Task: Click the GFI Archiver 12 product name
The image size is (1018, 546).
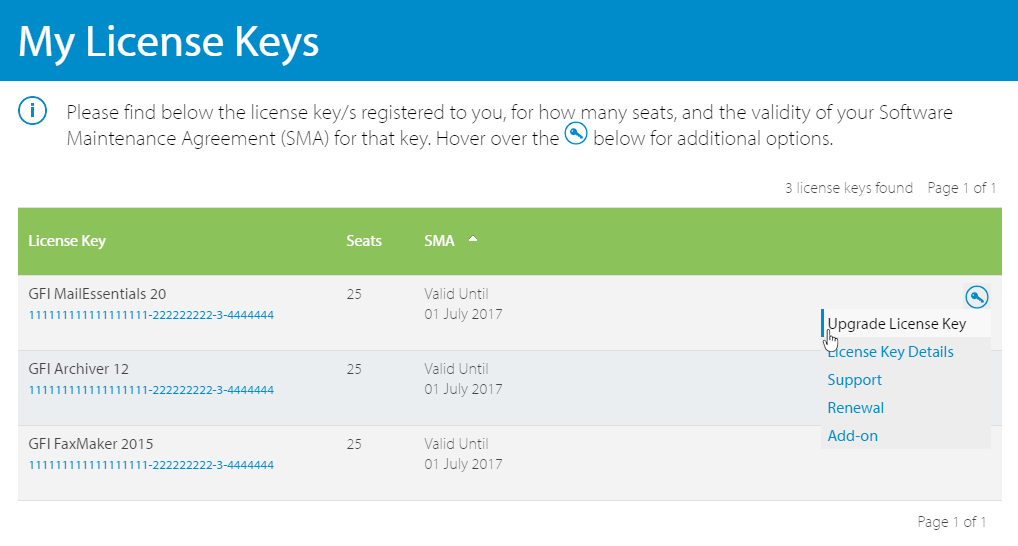Action: [x=79, y=369]
